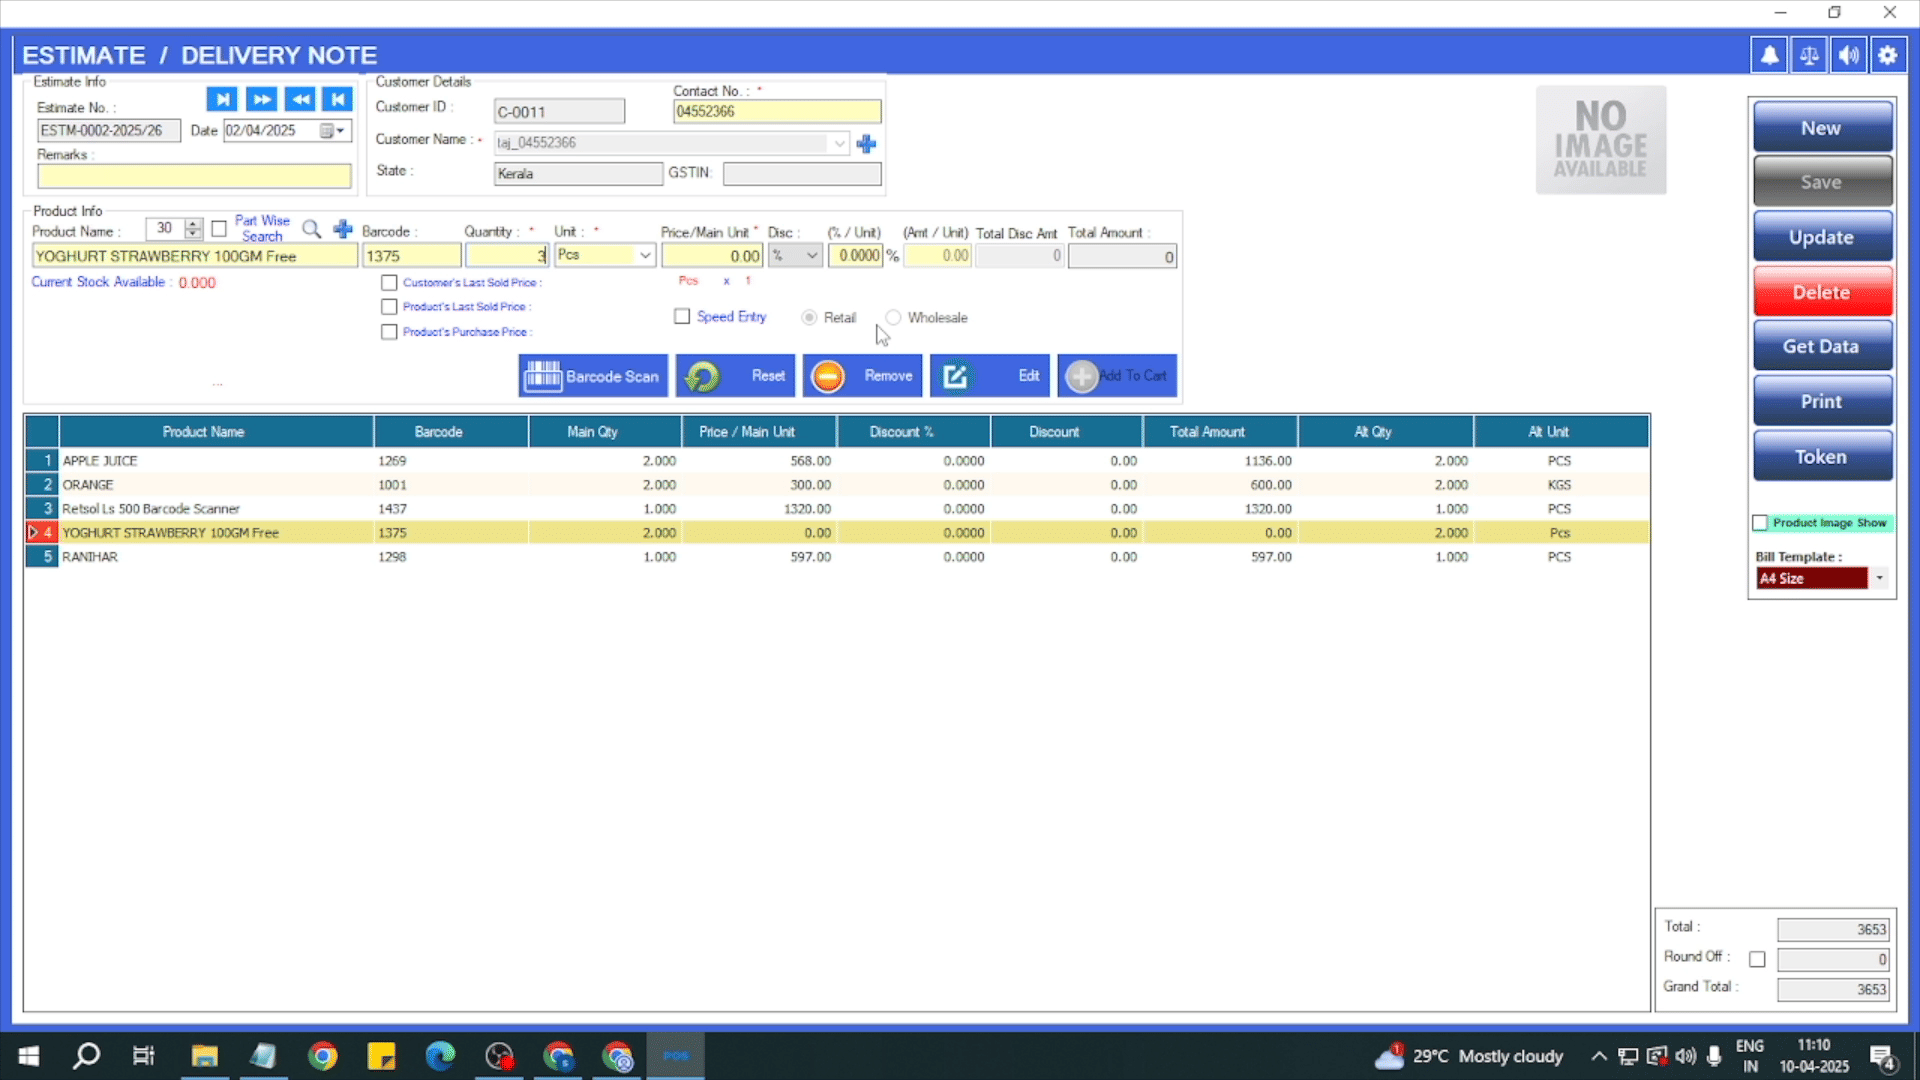The width and height of the screenshot is (1920, 1080).
Task: Click the notification bell icon
Action: point(1769,55)
